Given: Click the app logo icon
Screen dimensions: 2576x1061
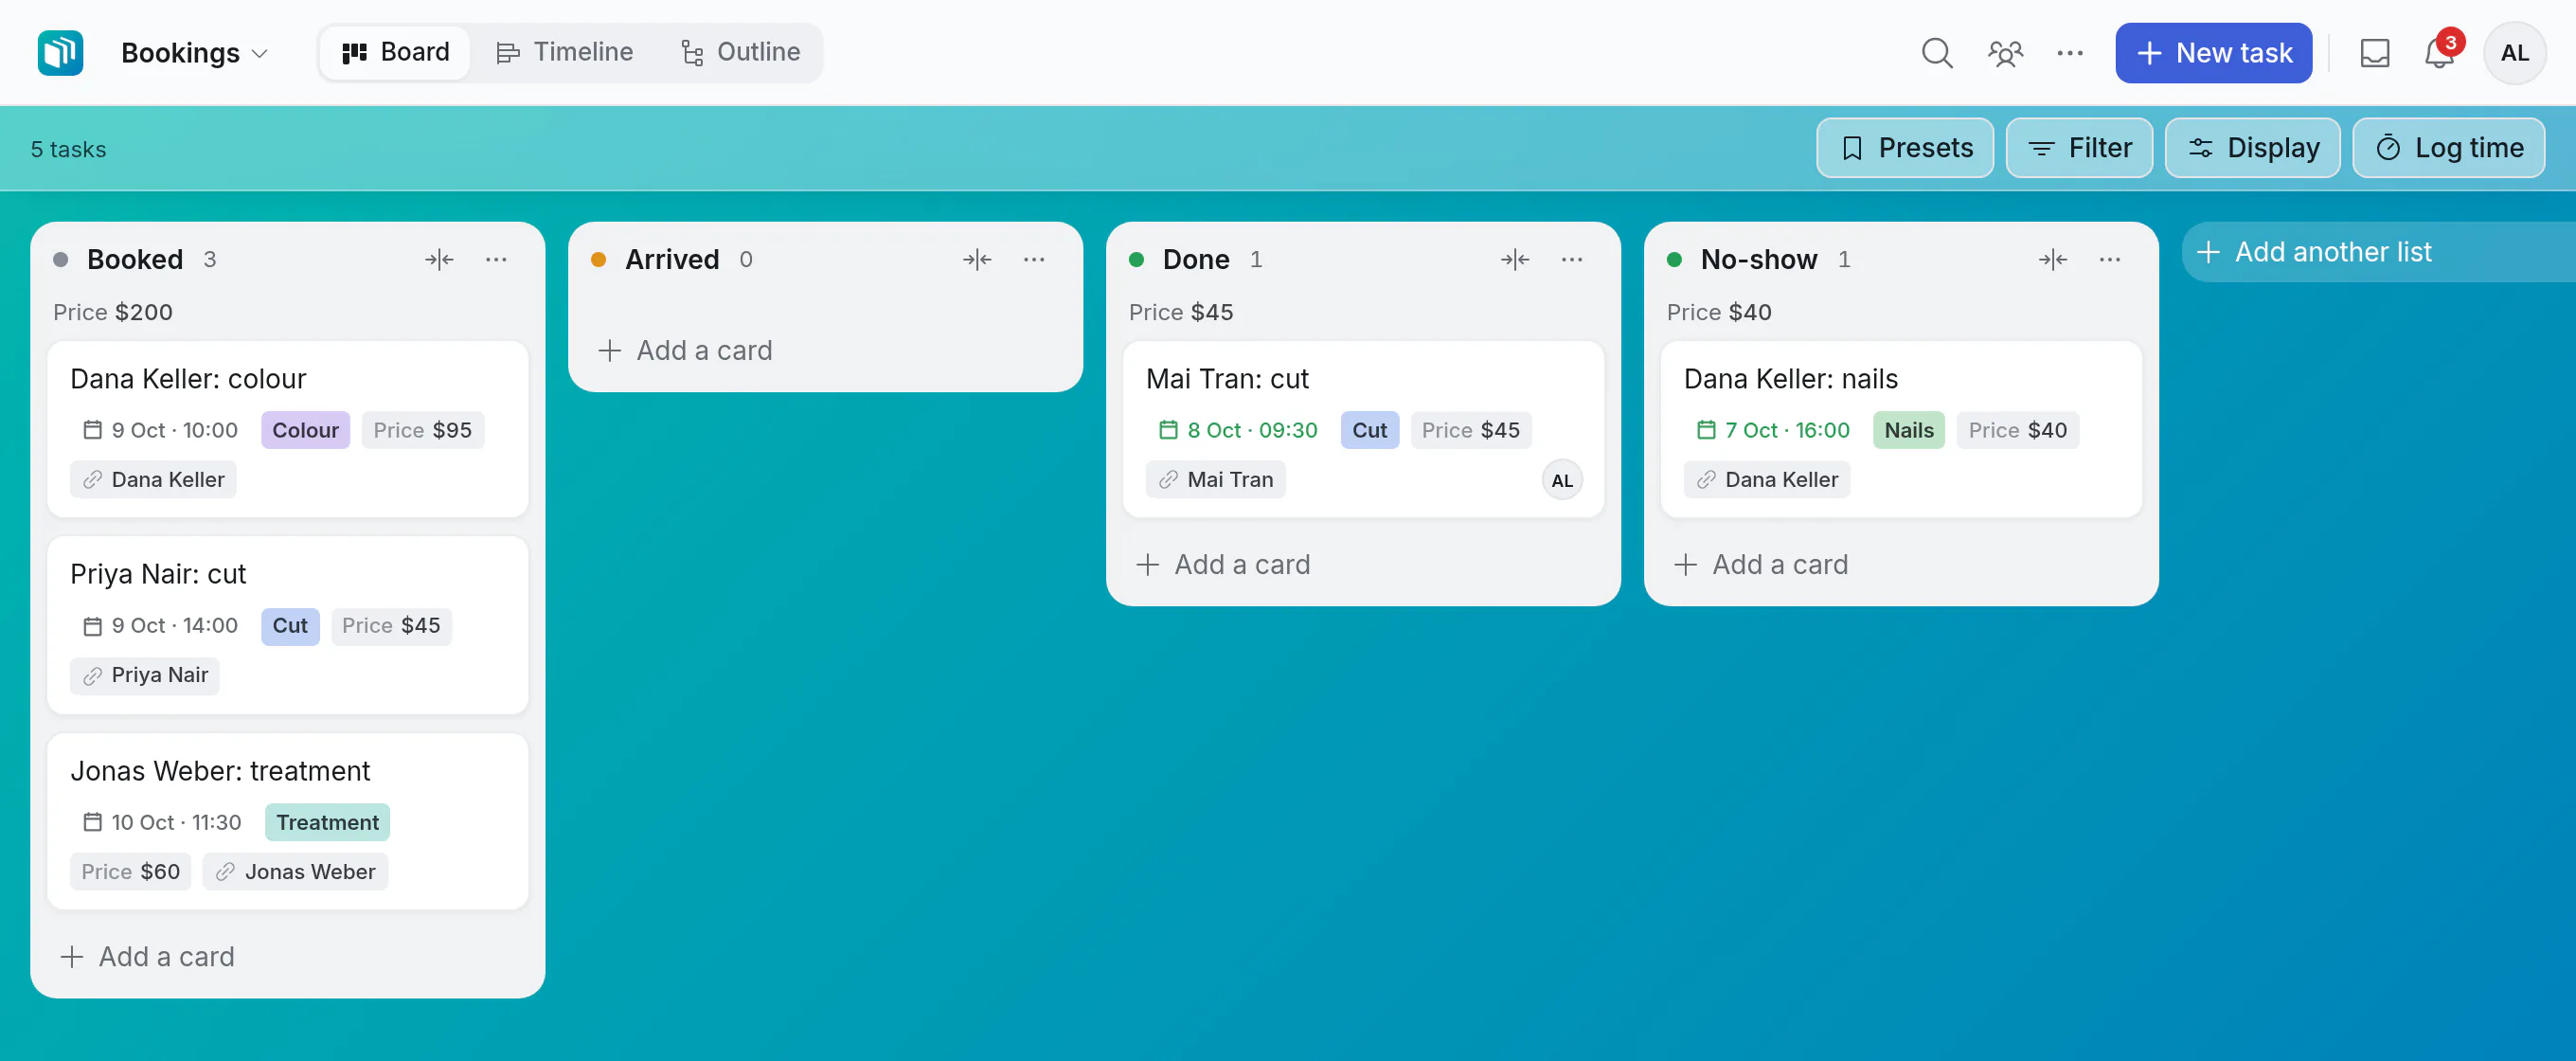Looking at the screenshot, I should tap(60, 53).
